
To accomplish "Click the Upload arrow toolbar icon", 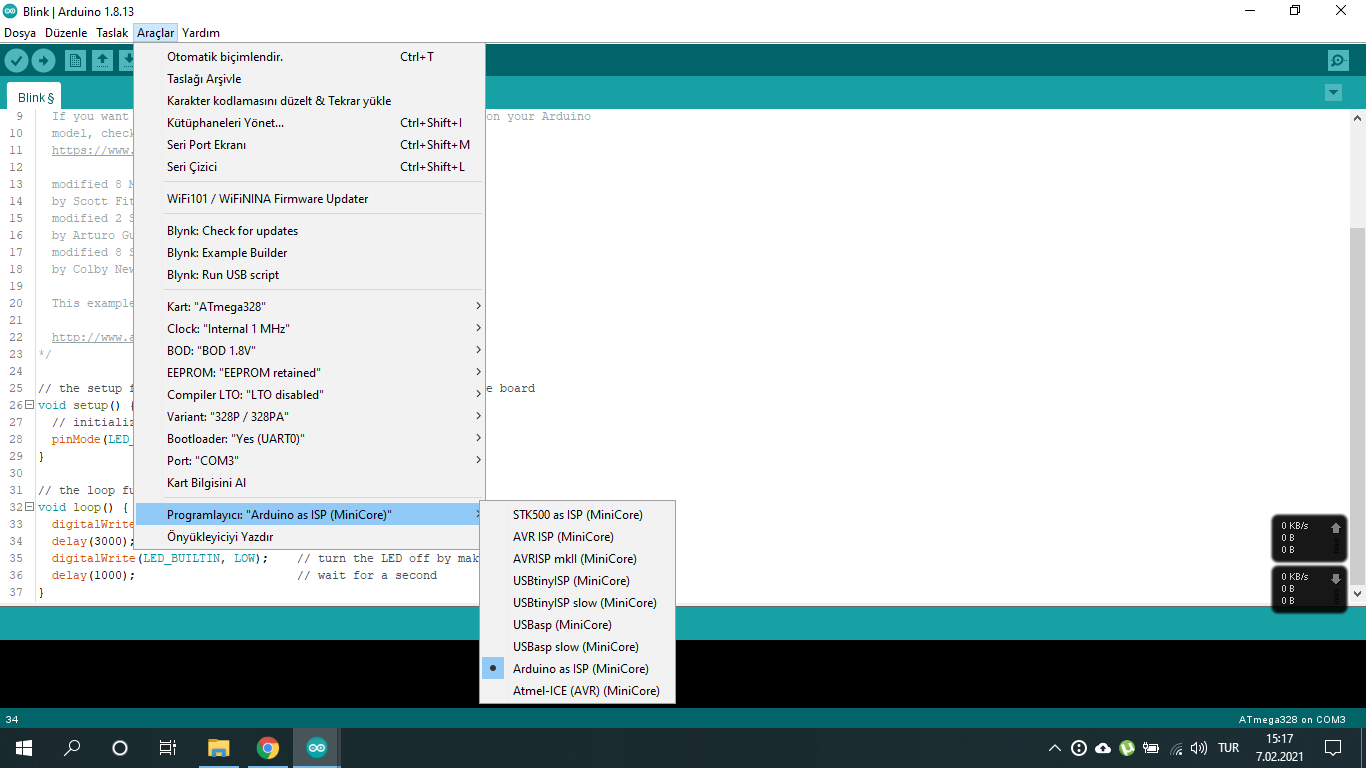I will point(43,61).
